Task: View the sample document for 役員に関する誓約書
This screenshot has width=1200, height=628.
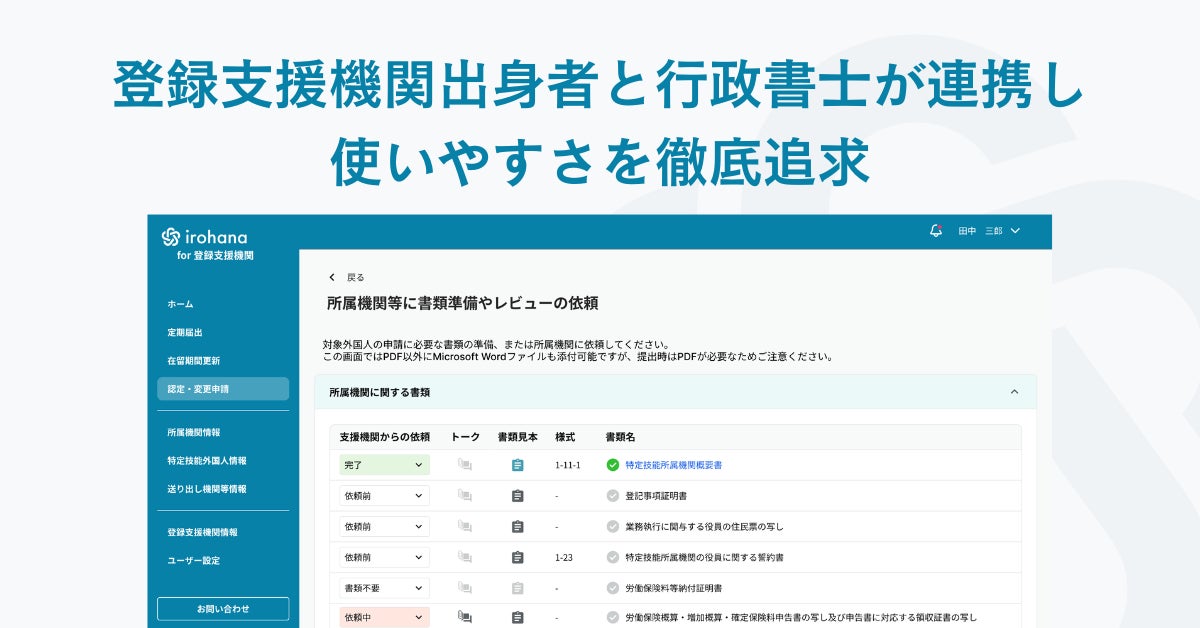Action: tap(517, 557)
